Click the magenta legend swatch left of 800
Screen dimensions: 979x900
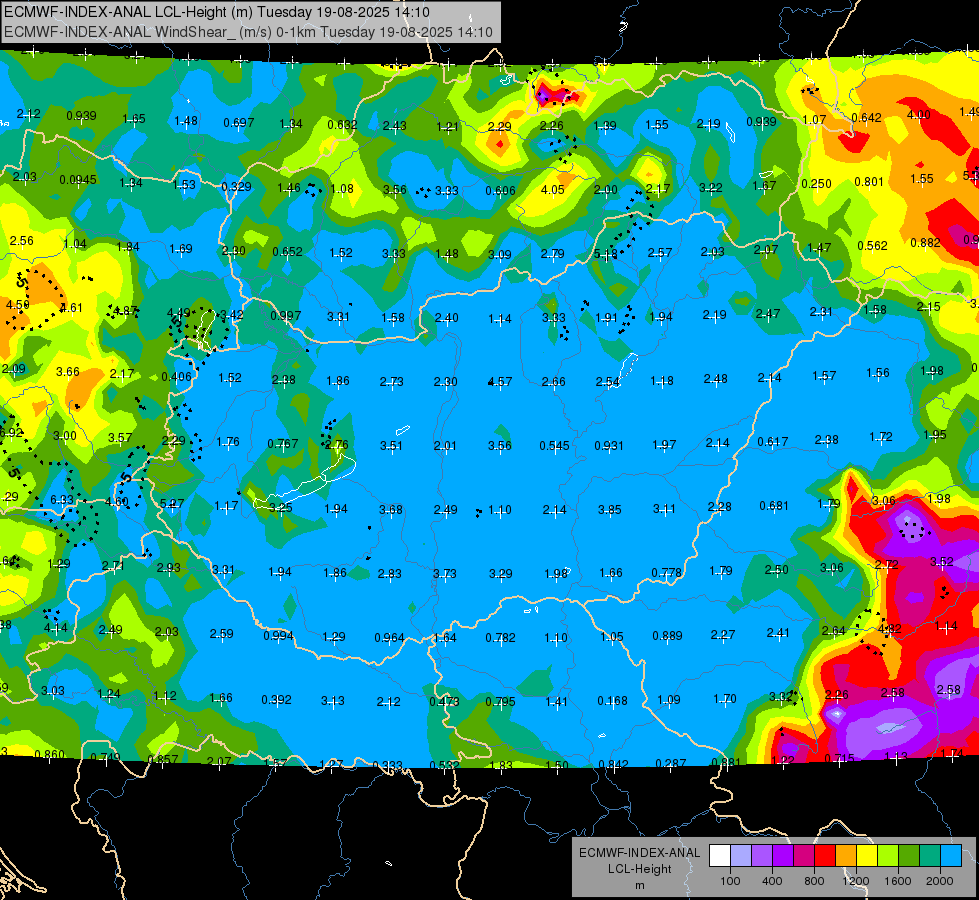804,856
